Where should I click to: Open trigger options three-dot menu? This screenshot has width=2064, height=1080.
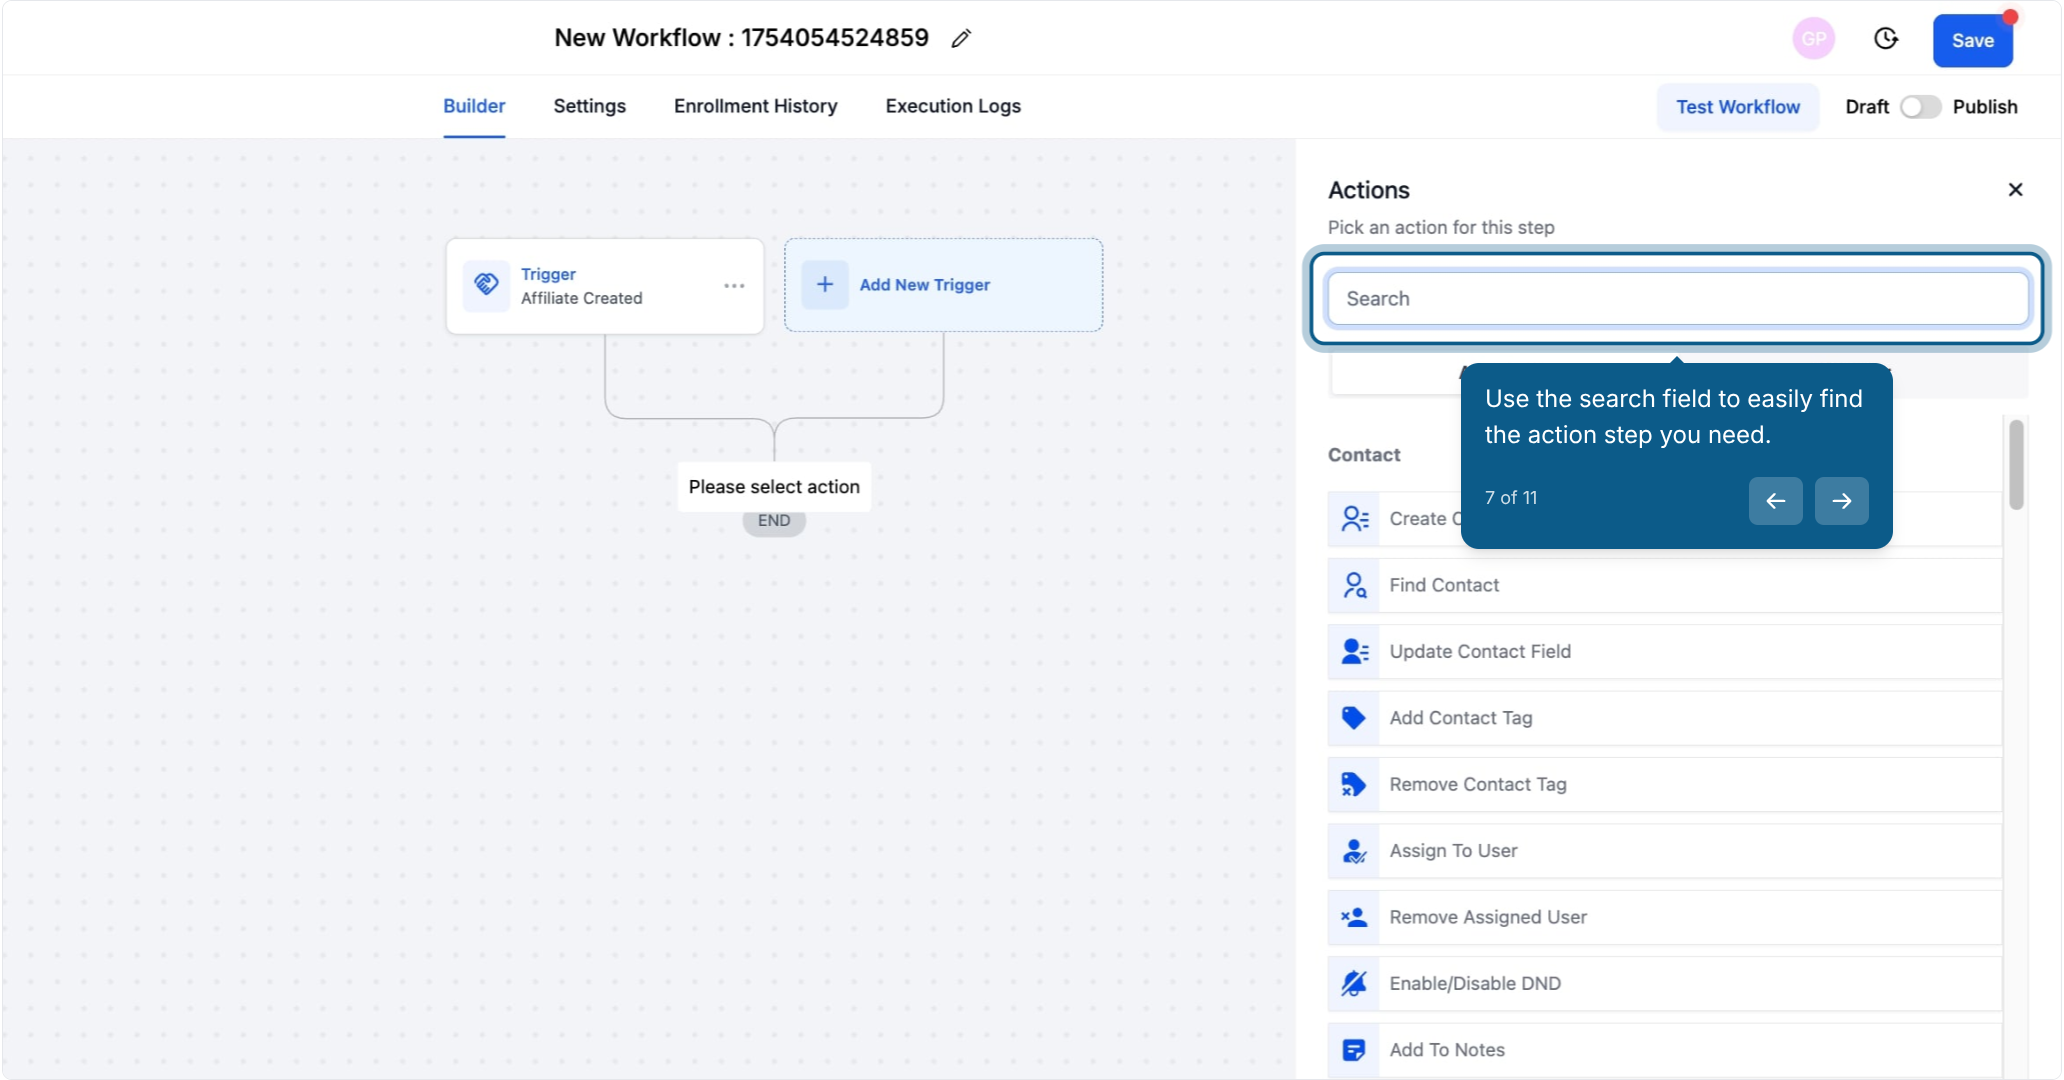pyautogui.click(x=734, y=286)
